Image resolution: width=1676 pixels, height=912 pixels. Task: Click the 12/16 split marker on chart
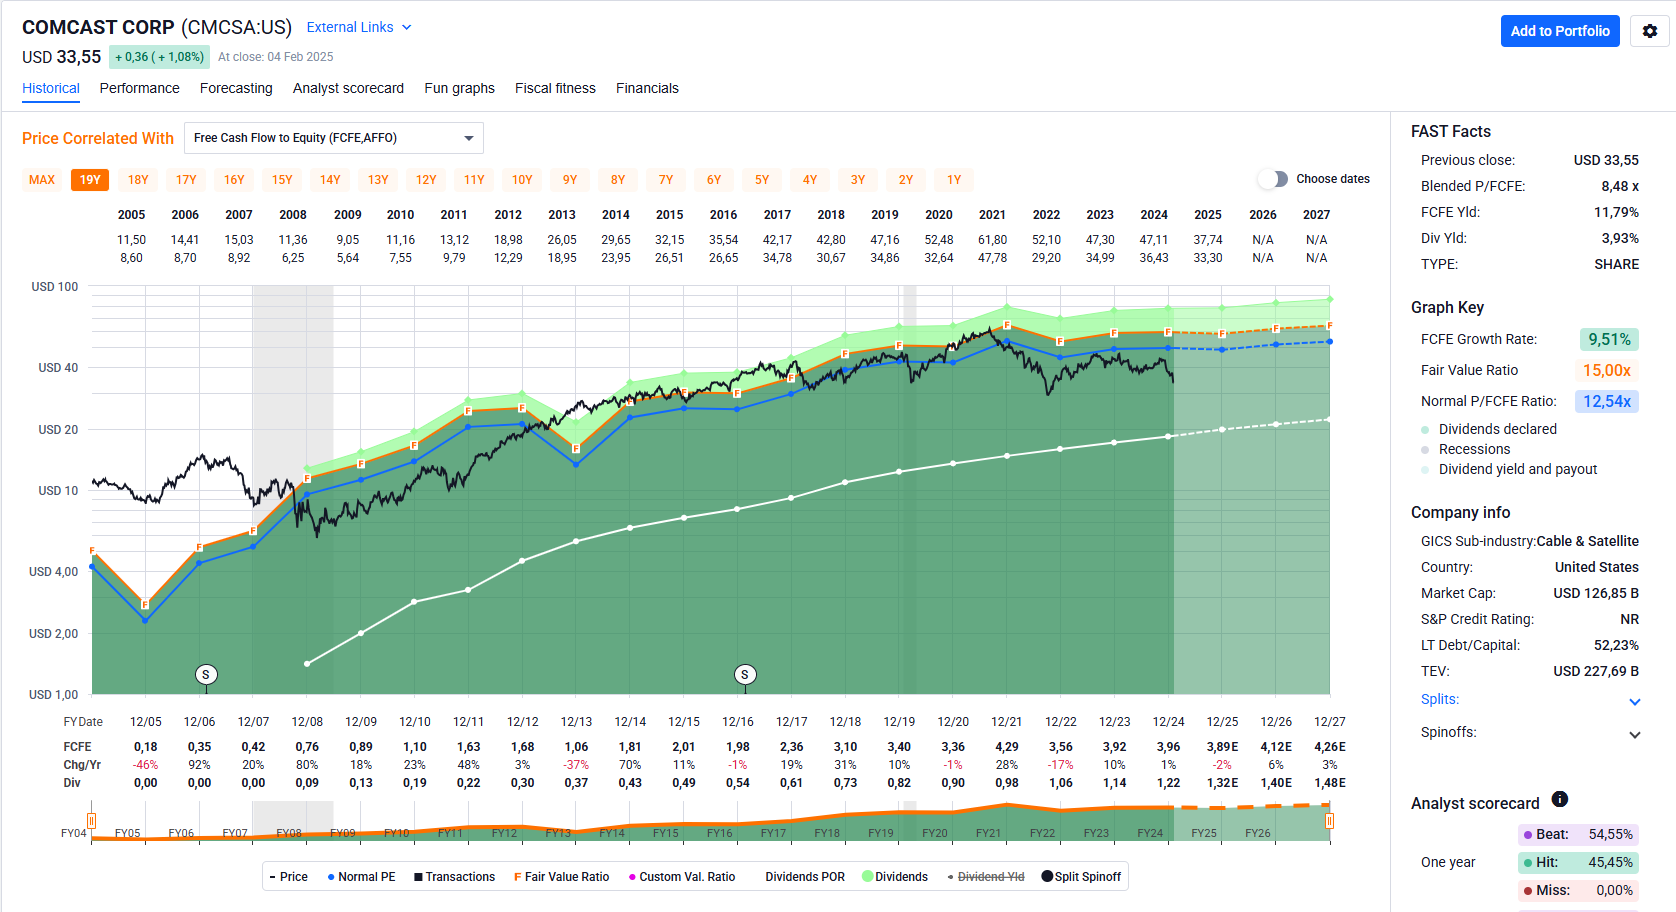click(744, 675)
